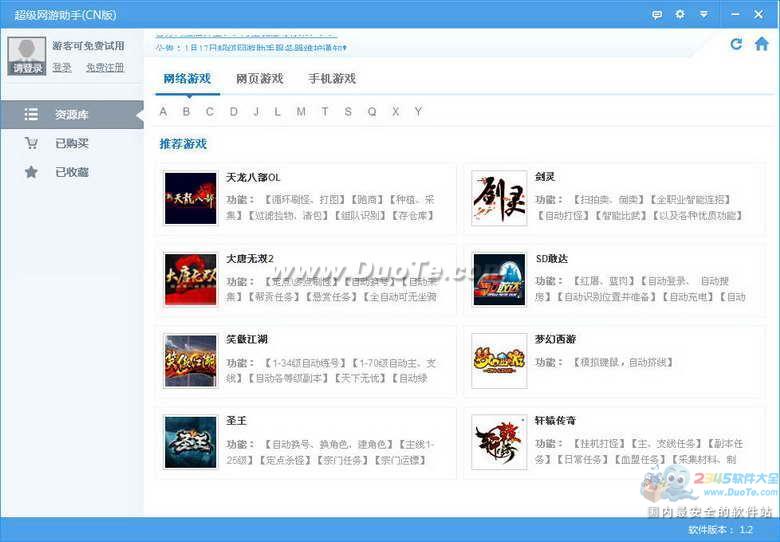Filter games by letter X
The width and height of the screenshot is (780, 542).
click(395, 112)
